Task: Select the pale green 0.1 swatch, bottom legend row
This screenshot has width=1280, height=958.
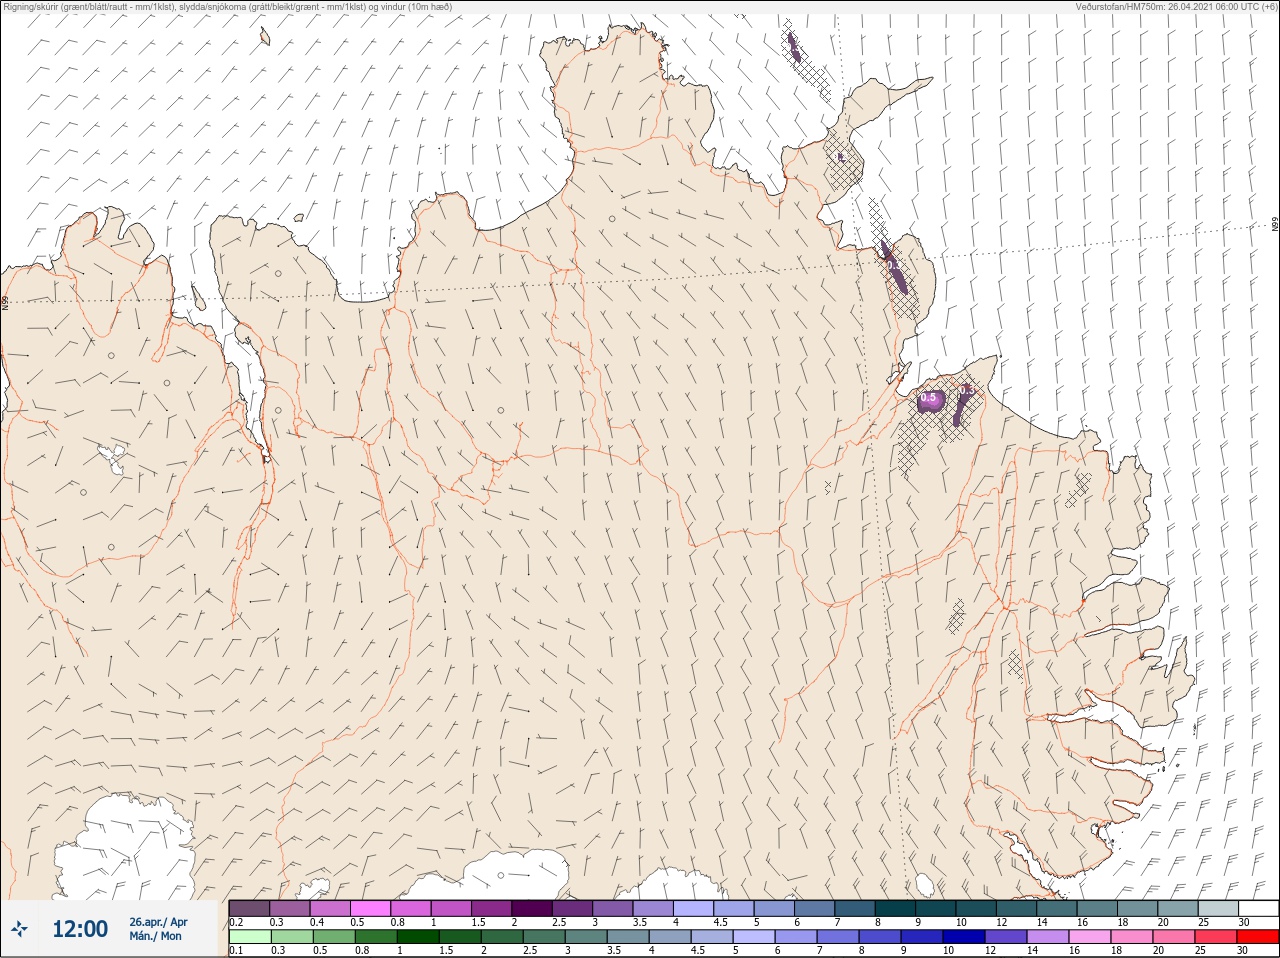Action: pyautogui.click(x=250, y=937)
